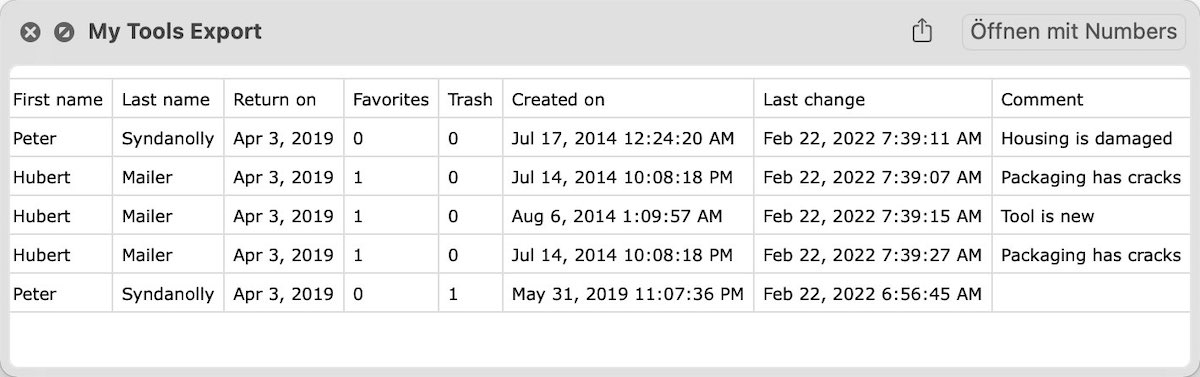Image resolution: width=1200 pixels, height=377 pixels.
Task: Click the 'Return on' header cell
Action: (x=284, y=99)
